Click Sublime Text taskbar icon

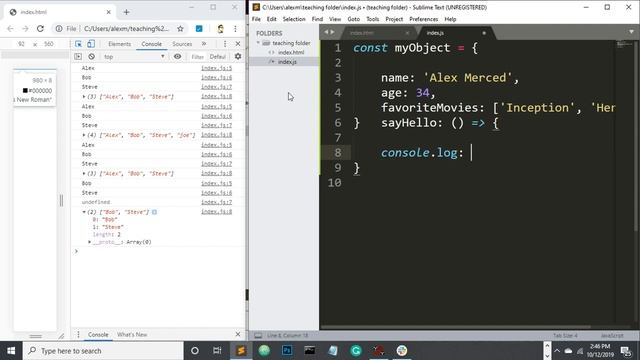241,351
